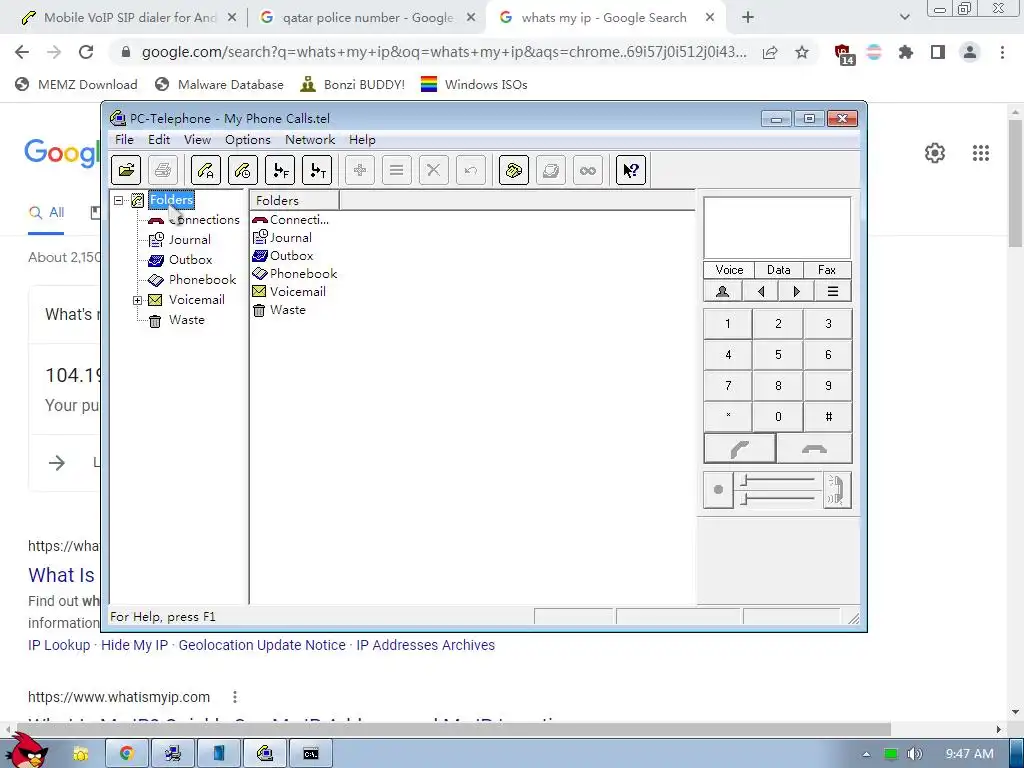The height and width of the screenshot is (768, 1024).
Task: Open the Help menu
Action: click(362, 140)
